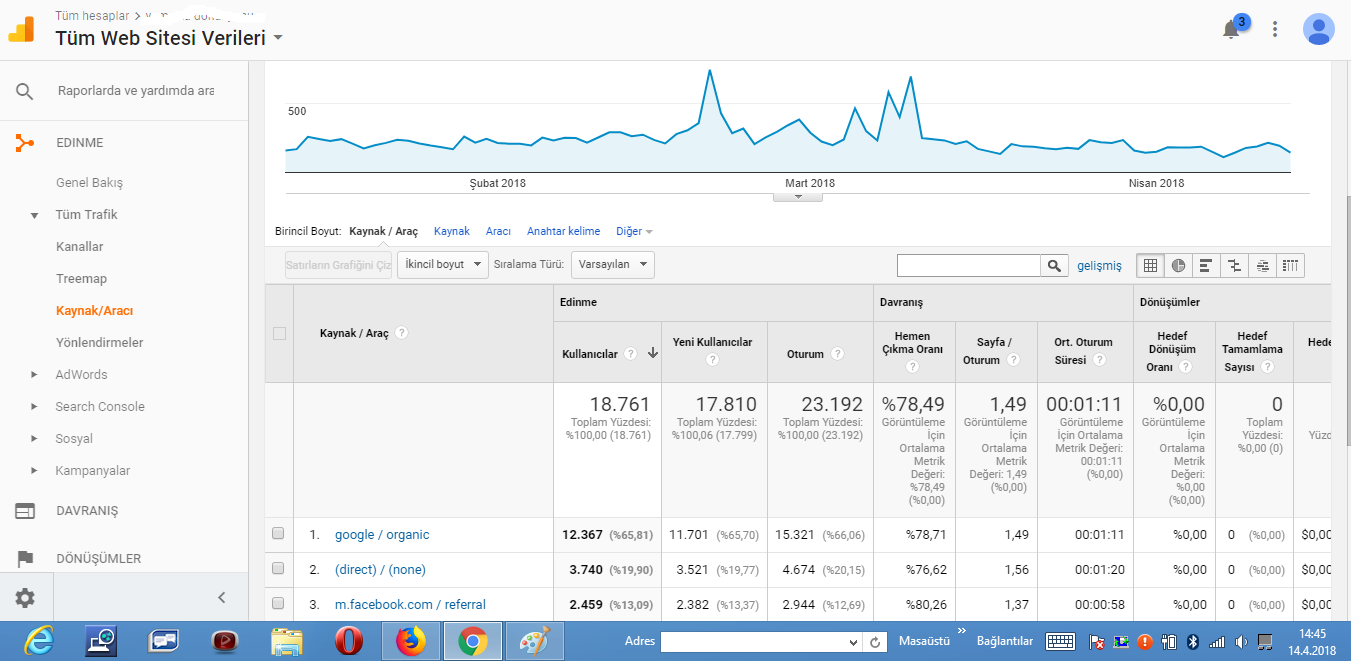Open the Varsayılan sort type dropdown
This screenshot has width=1351, height=661.
[613, 264]
